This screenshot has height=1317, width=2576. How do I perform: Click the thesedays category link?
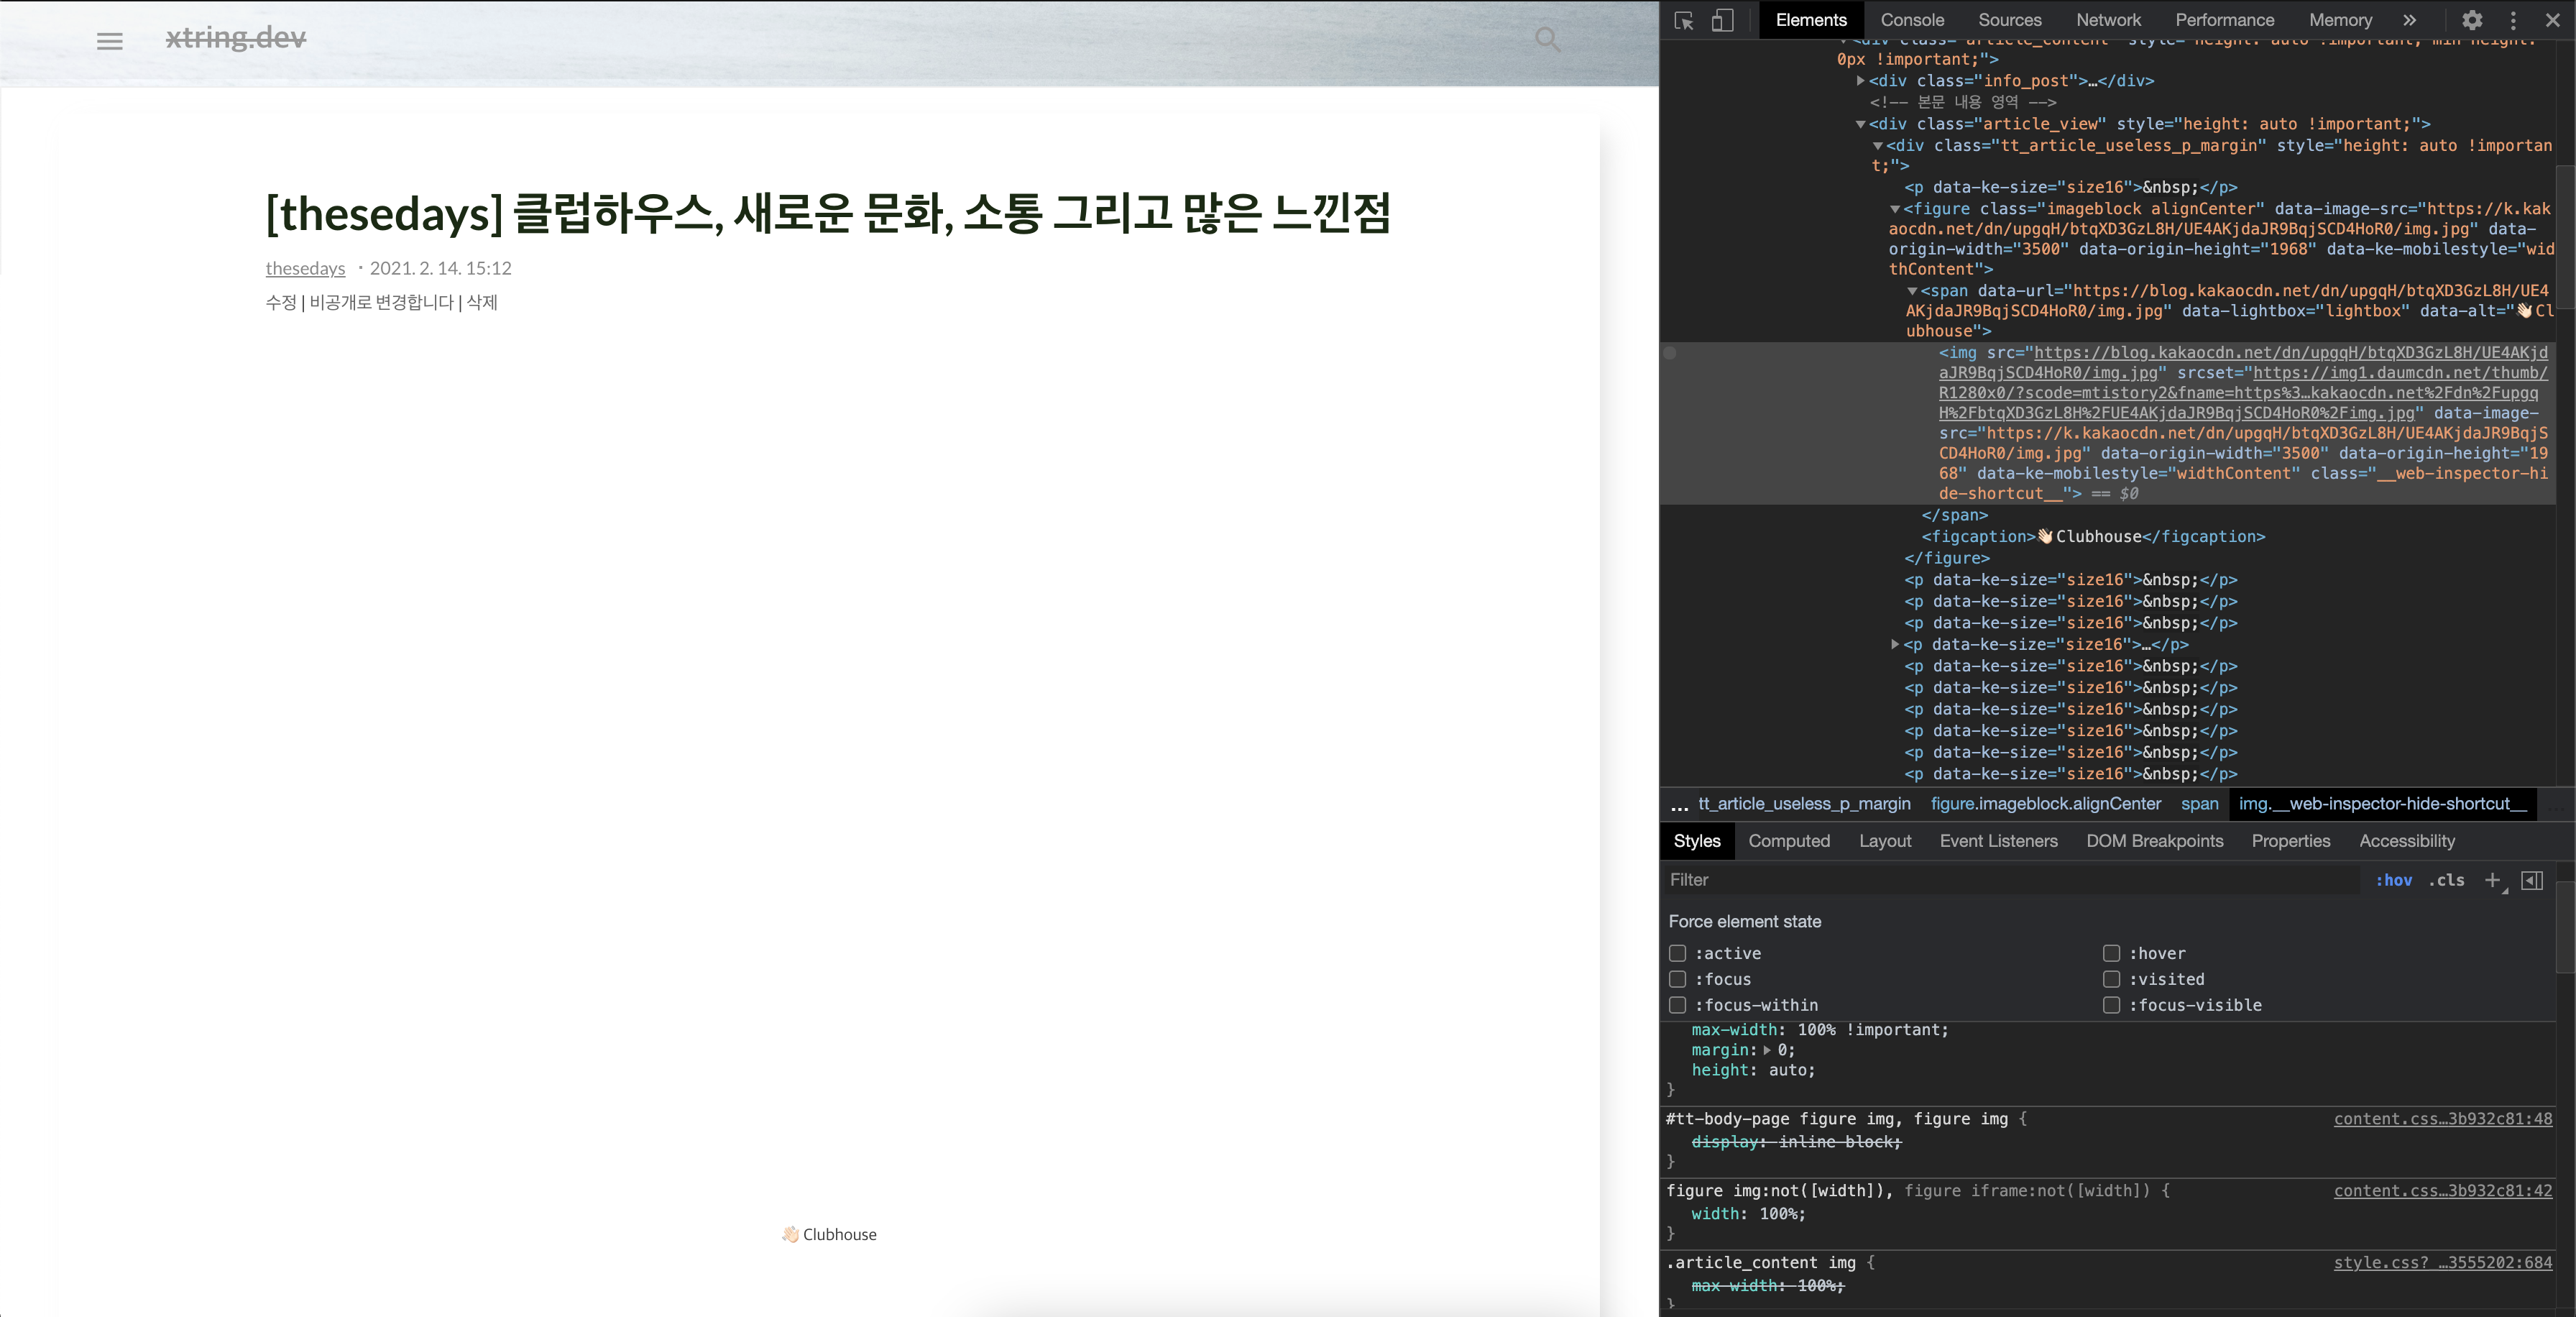[305, 268]
